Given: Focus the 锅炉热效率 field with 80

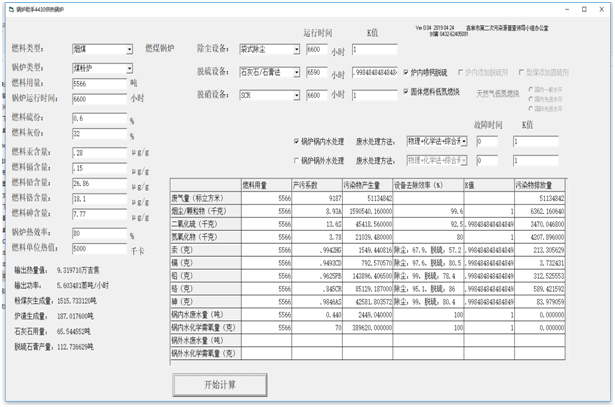Looking at the screenshot, I should point(100,233).
